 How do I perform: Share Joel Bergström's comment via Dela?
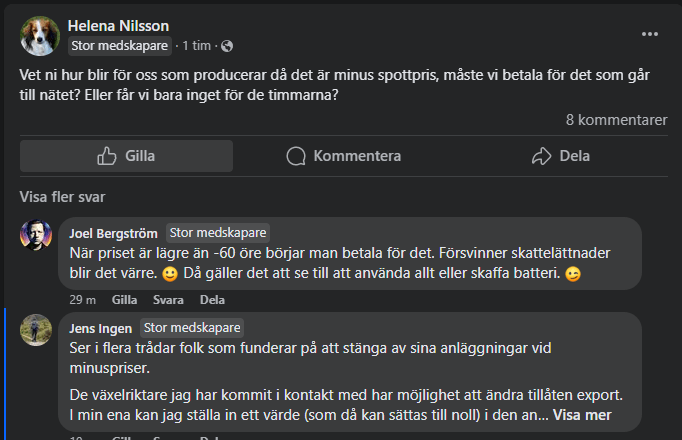click(x=212, y=299)
